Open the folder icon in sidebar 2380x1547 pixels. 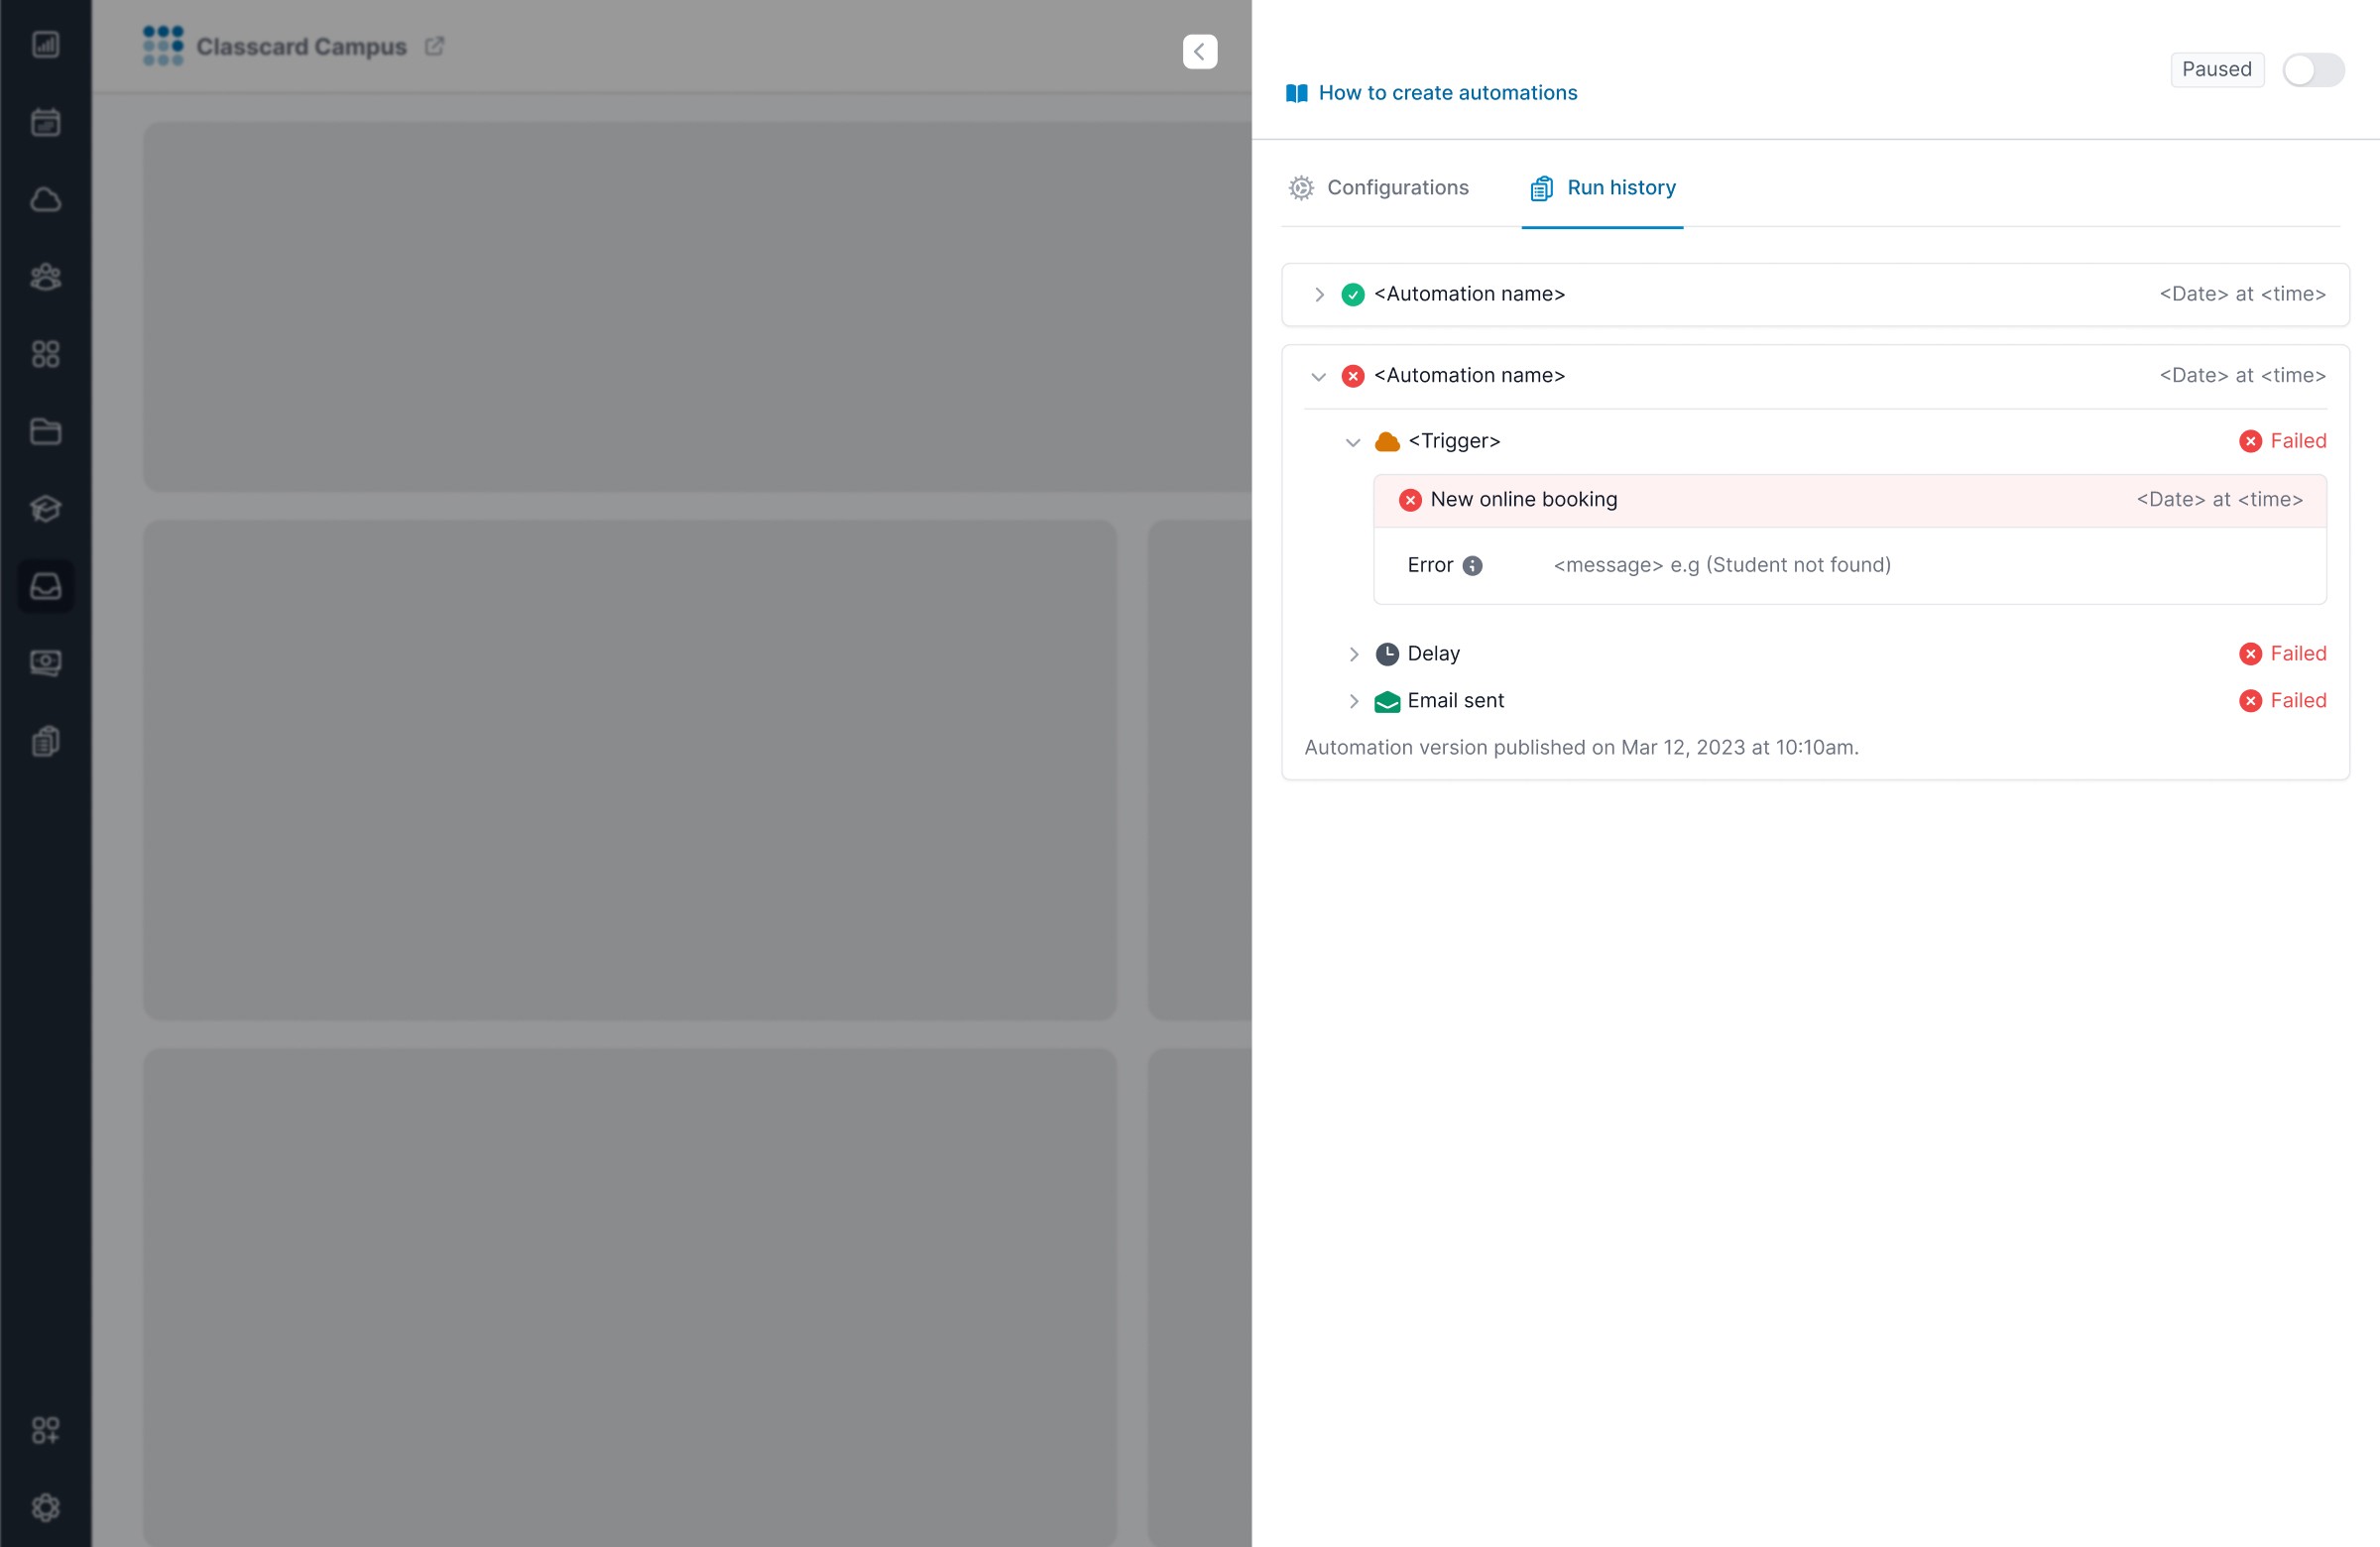click(x=46, y=431)
